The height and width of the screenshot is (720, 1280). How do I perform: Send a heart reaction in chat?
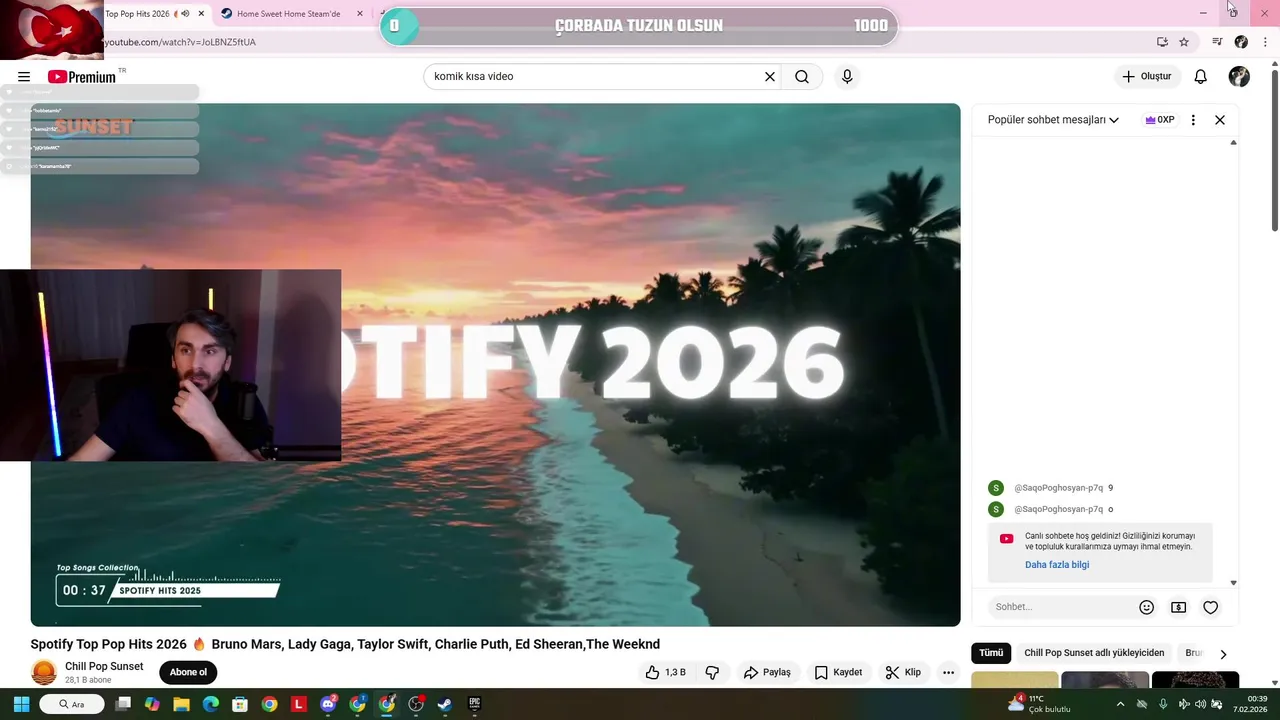[1211, 607]
